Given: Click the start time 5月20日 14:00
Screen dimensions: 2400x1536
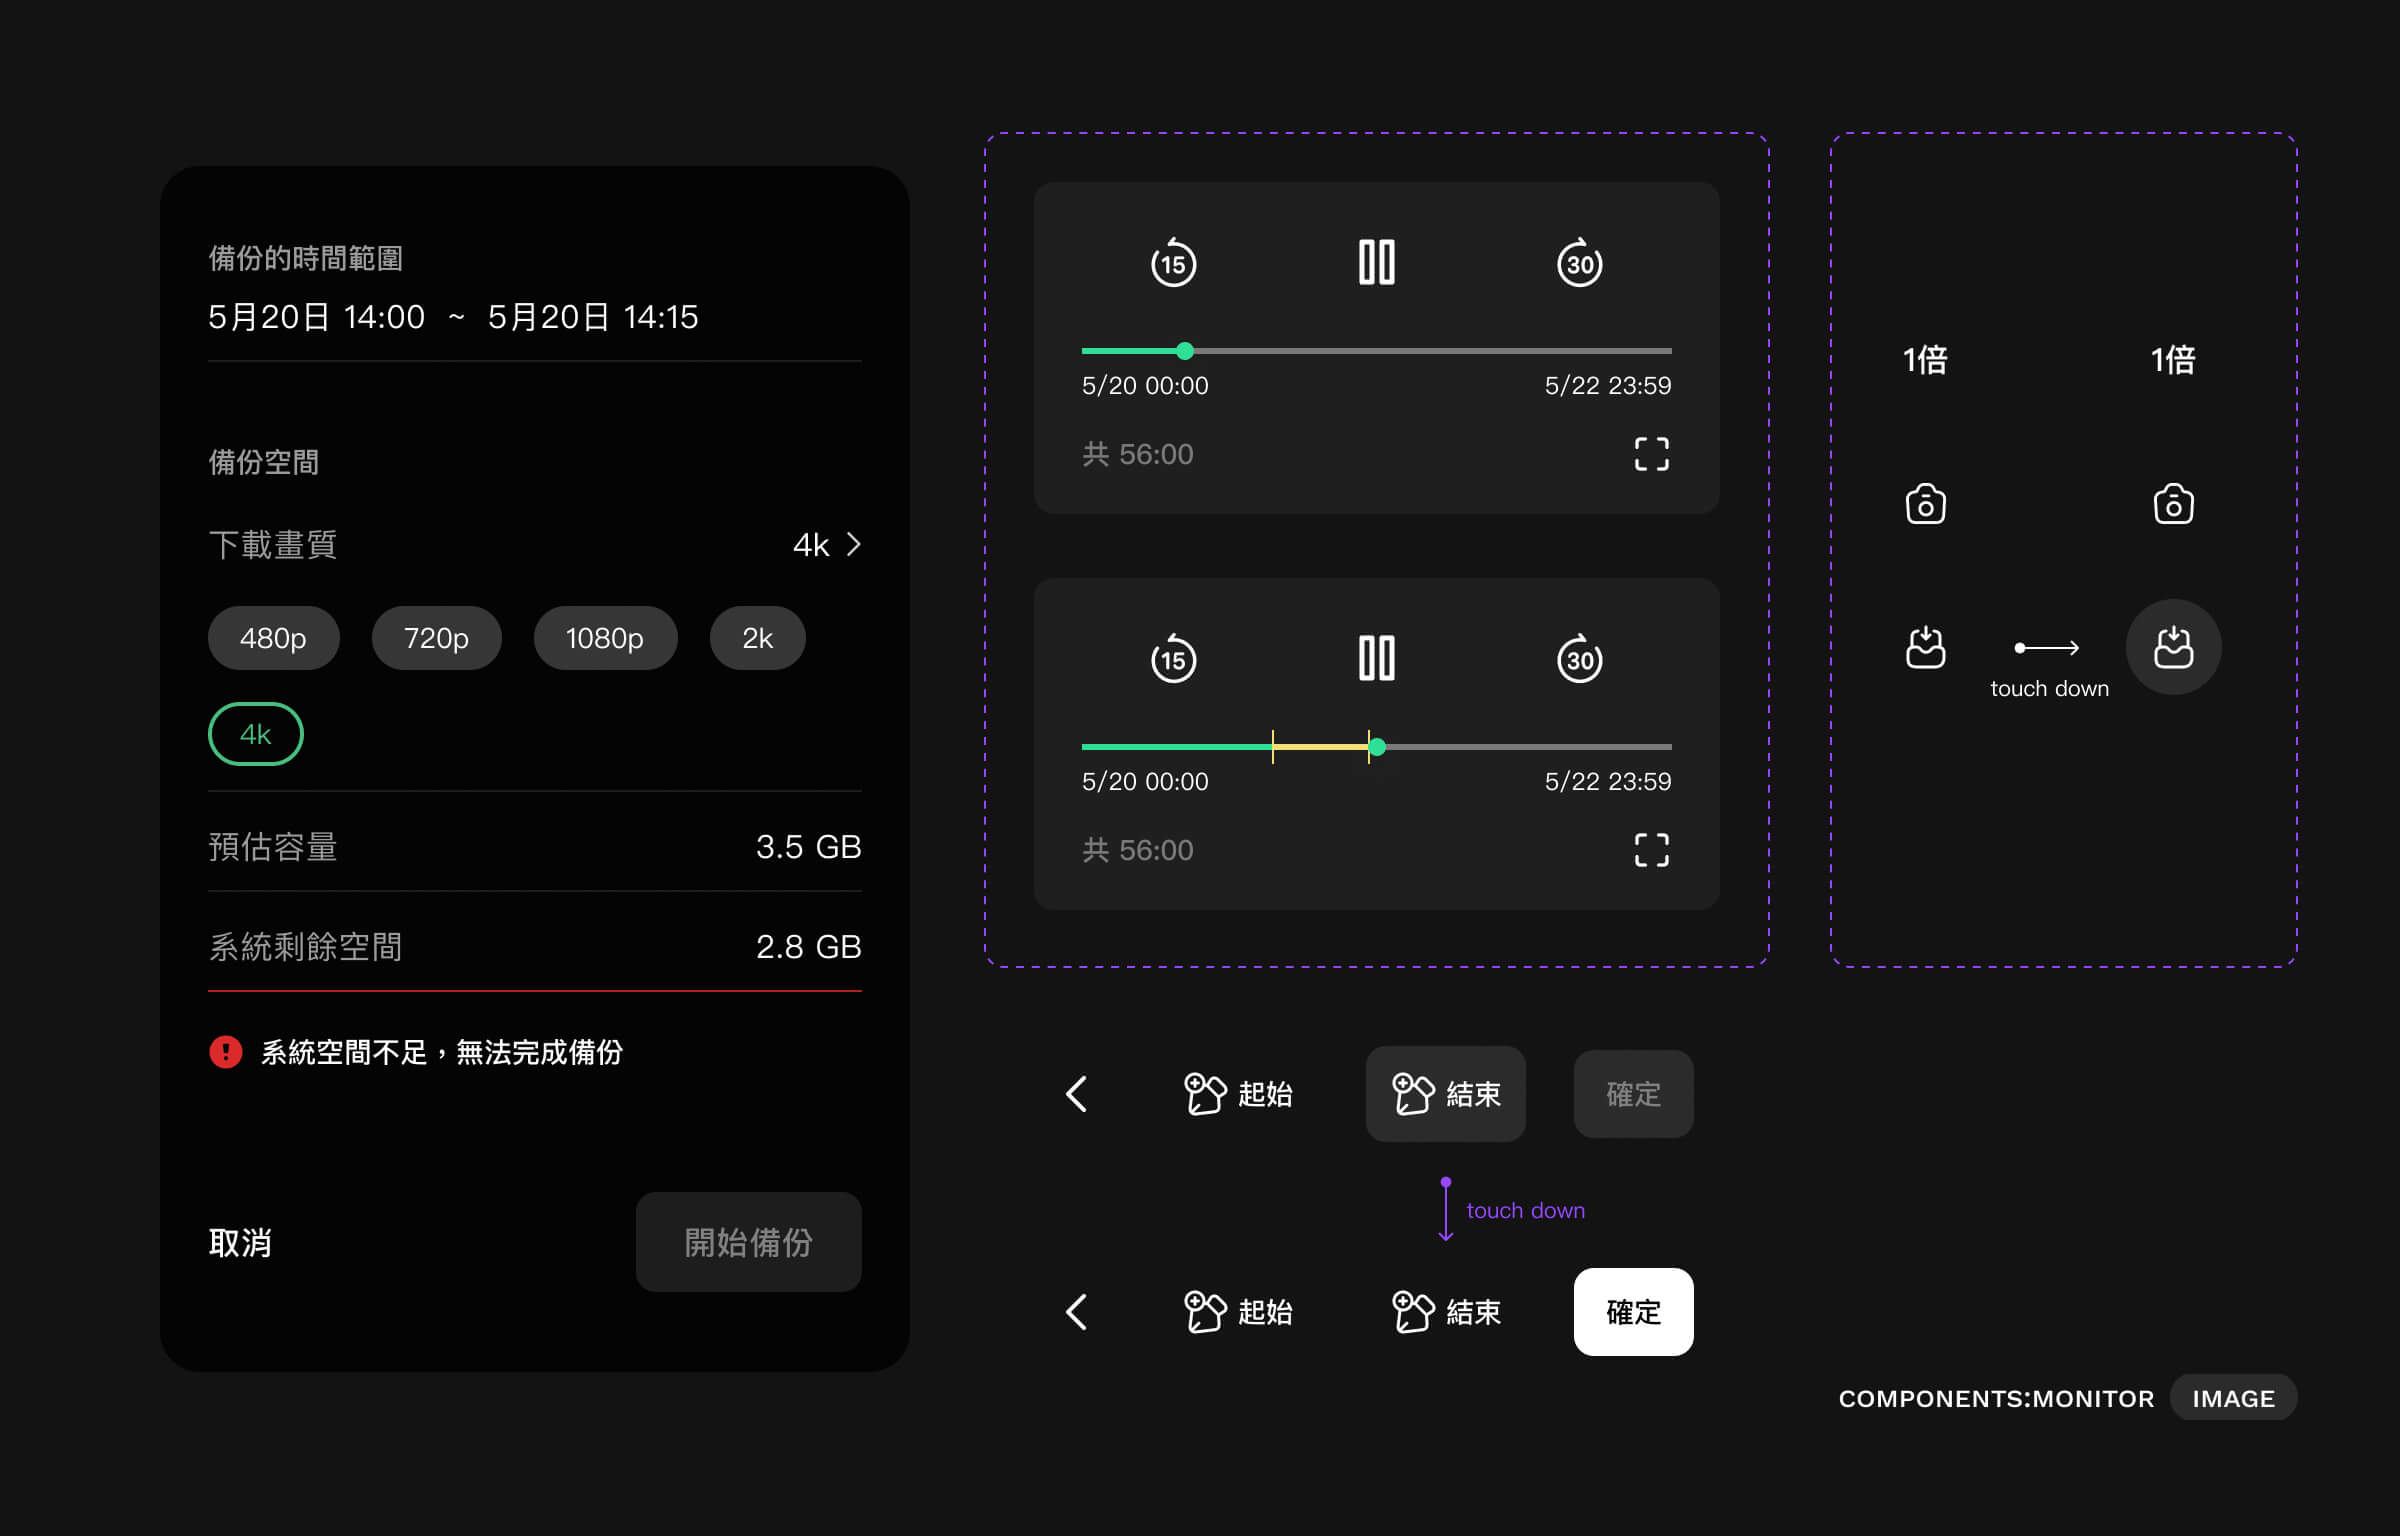Looking at the screenshot, I should click(x=316, y=317).
